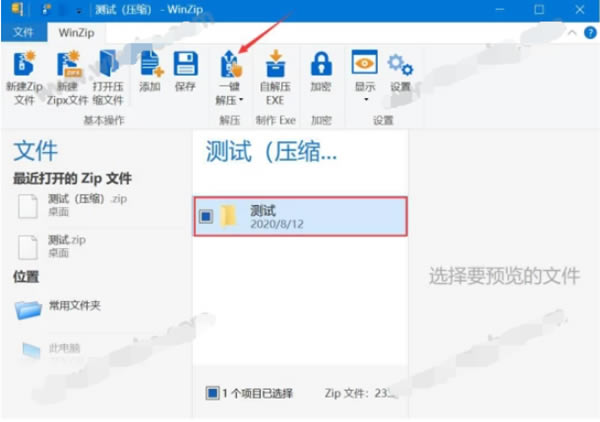This screenshot has width=600, height=422.
Task: Click the 添加 file icon
Action: (x=150, y=66)
